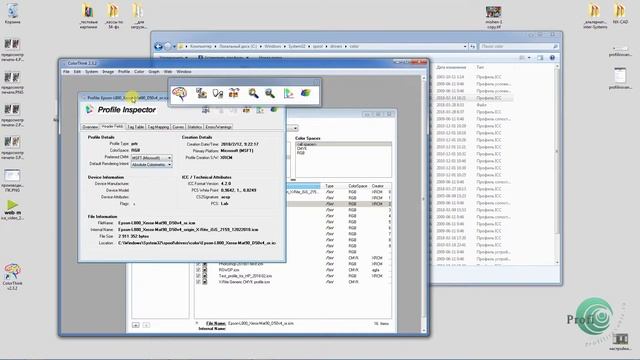Open the Color menu in ColorThink
Screen dimensions: 640x360
pos(139,71)
